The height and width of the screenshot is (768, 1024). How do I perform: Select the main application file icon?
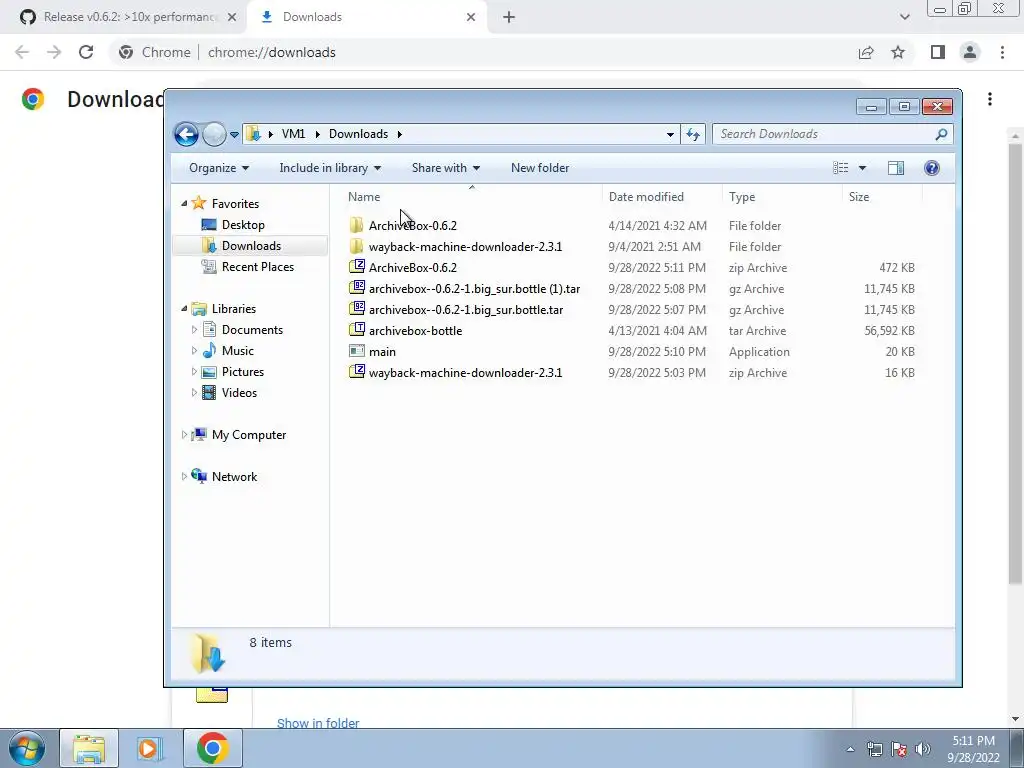[x=357, y=351]
